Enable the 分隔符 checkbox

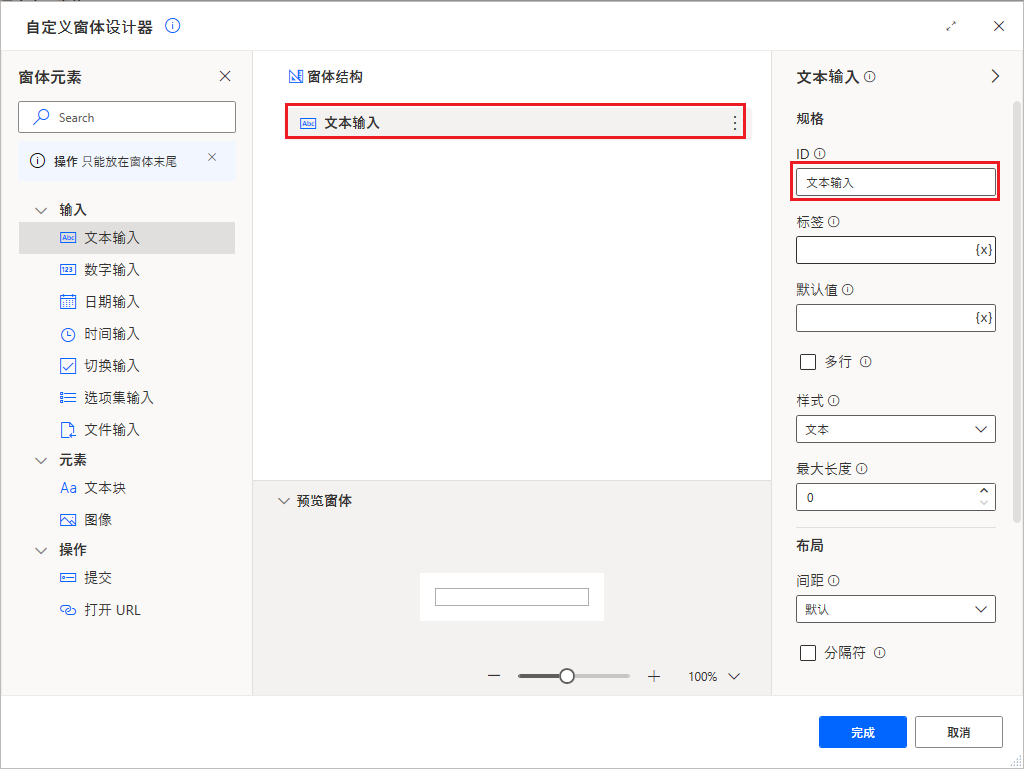[808, 652]
